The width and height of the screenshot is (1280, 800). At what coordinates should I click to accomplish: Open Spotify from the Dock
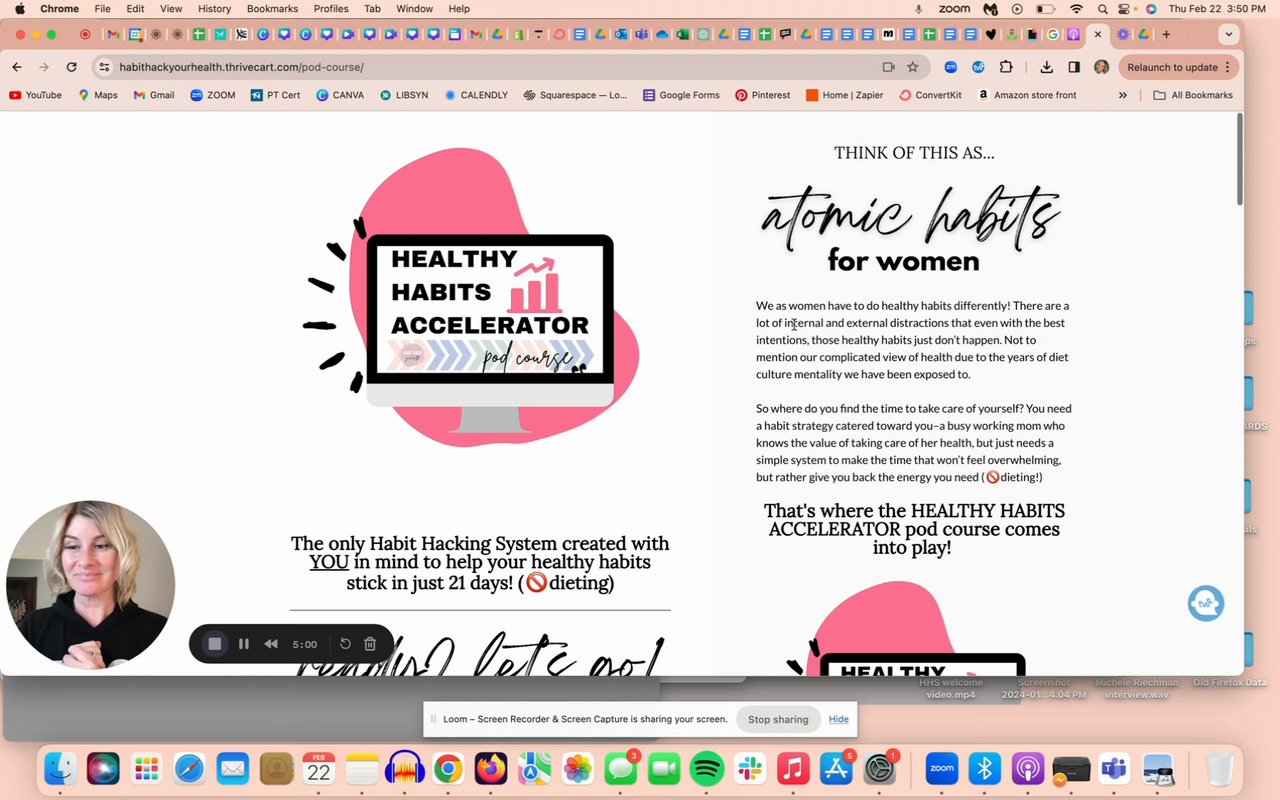(706, 768)
